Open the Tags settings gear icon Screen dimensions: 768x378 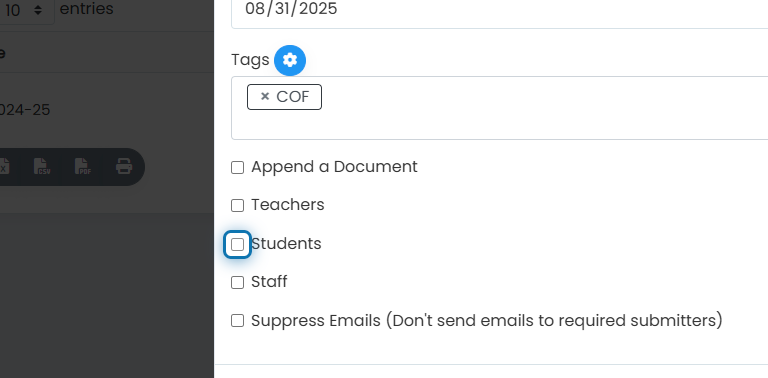pyautogui.click(x=290, y=60)
